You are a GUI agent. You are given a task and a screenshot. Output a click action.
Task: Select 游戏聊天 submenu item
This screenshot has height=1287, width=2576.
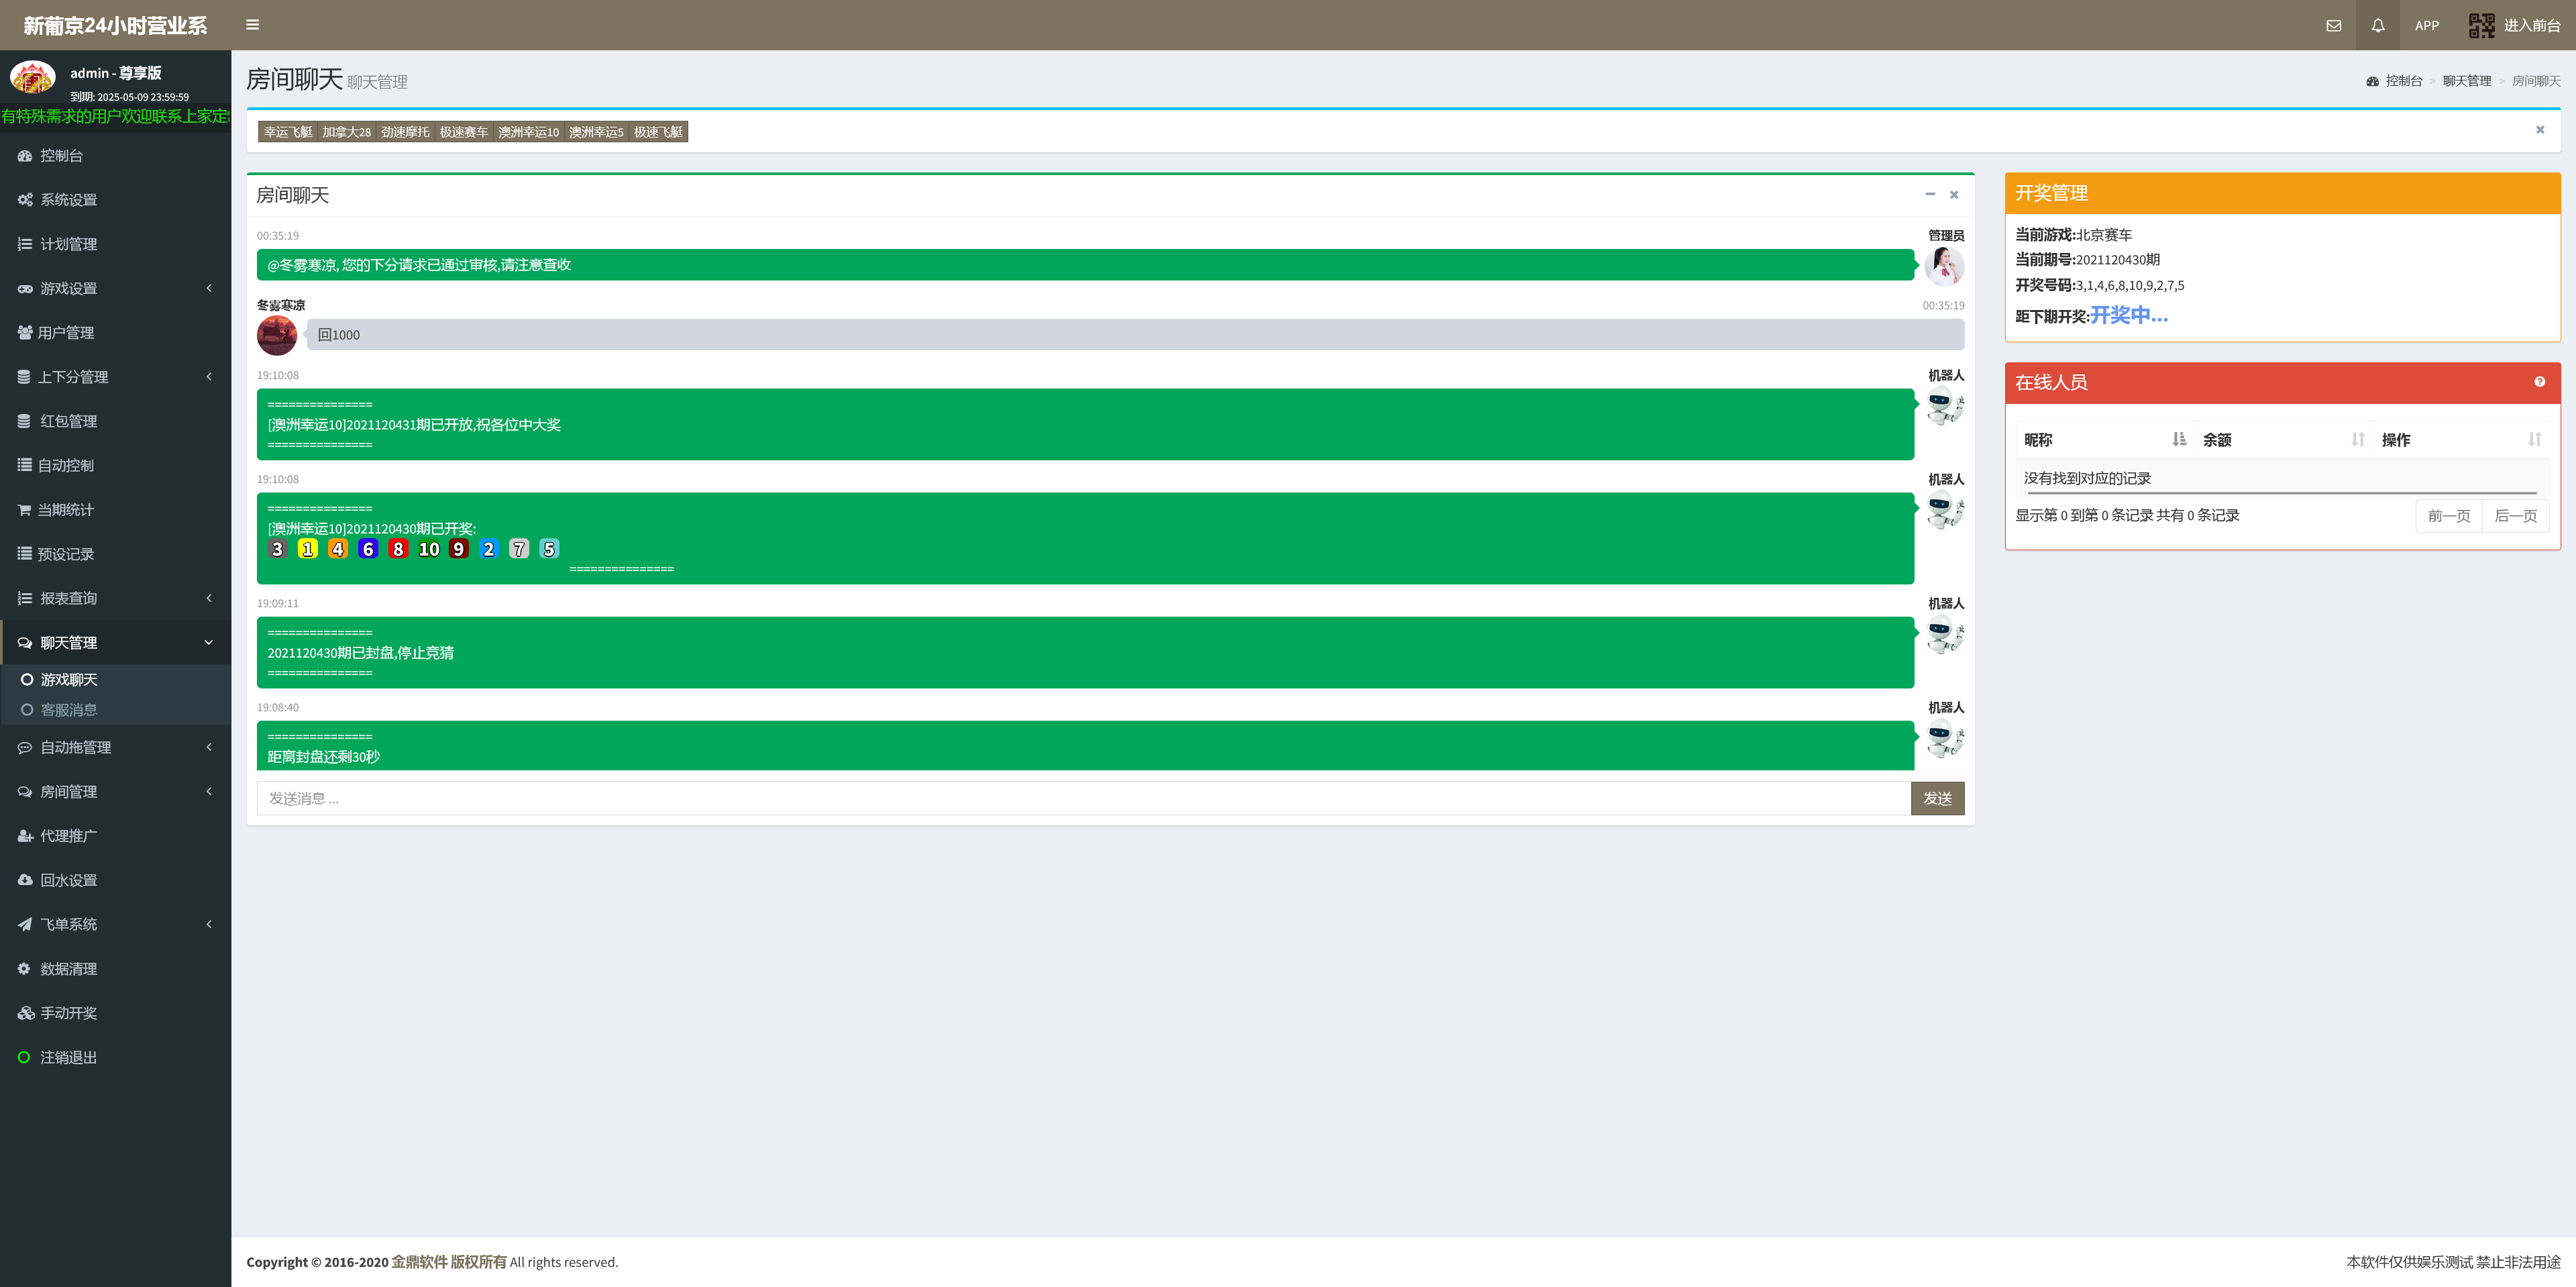[68, 680]
